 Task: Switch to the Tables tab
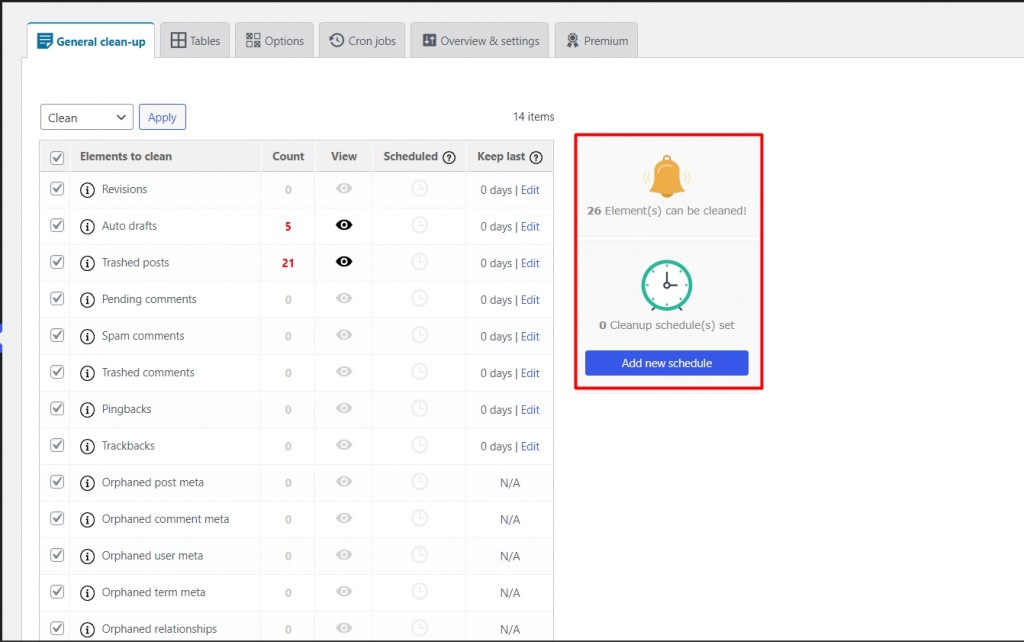point(195,40)
